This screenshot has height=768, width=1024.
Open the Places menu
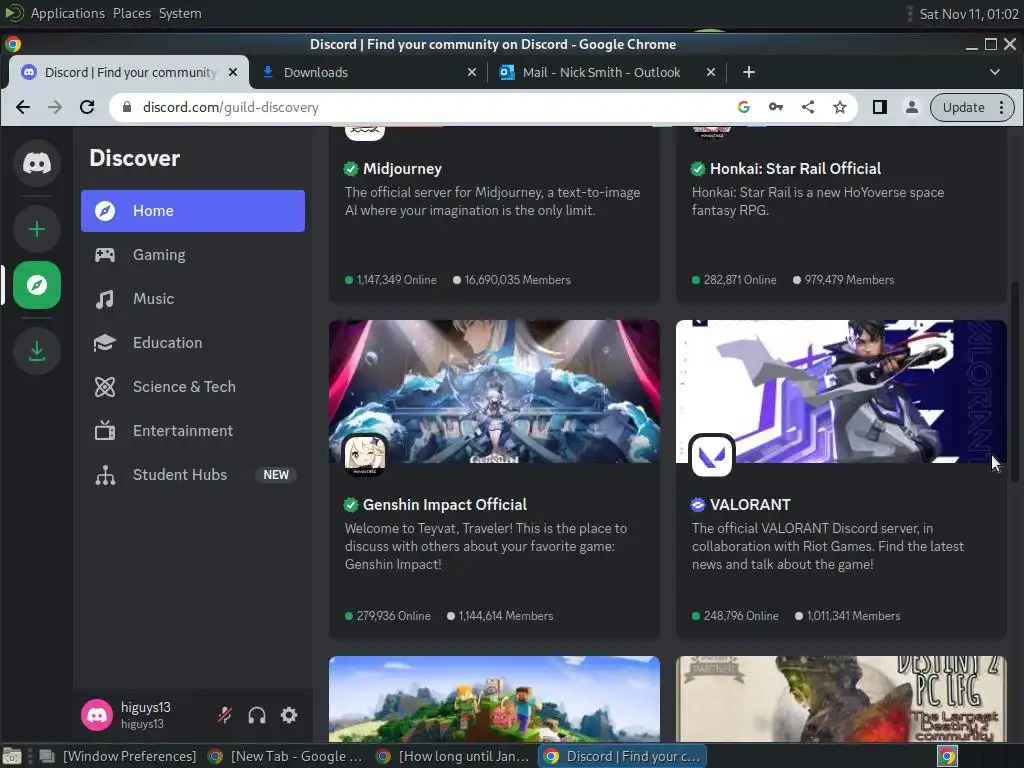coord(131,13)
